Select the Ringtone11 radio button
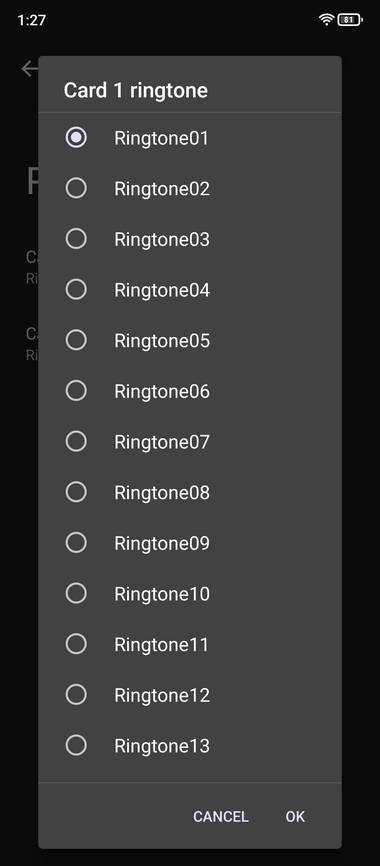The width and height of the screenshot is (380, 866). (x=76, y=644)
